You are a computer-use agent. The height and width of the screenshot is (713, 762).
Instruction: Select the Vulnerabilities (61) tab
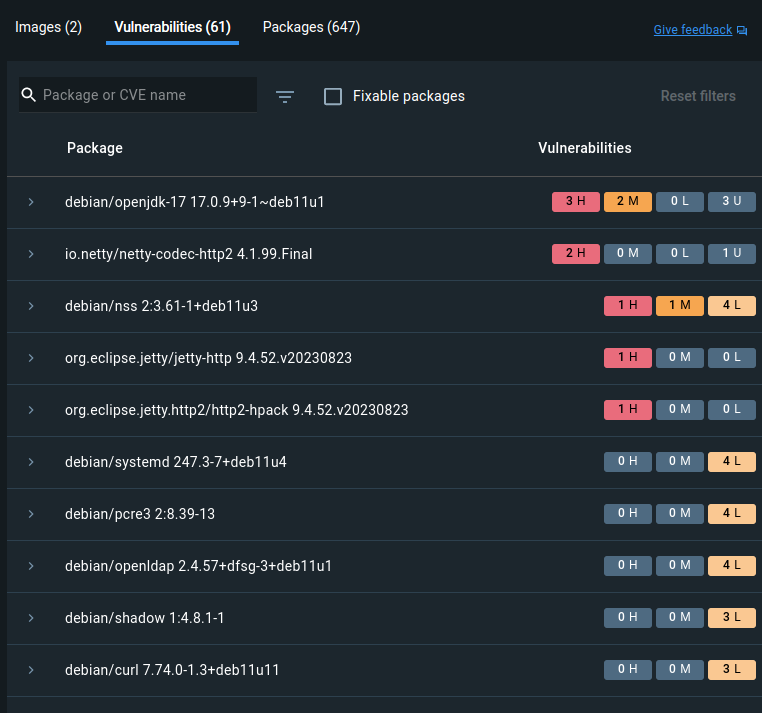[172, 28]
